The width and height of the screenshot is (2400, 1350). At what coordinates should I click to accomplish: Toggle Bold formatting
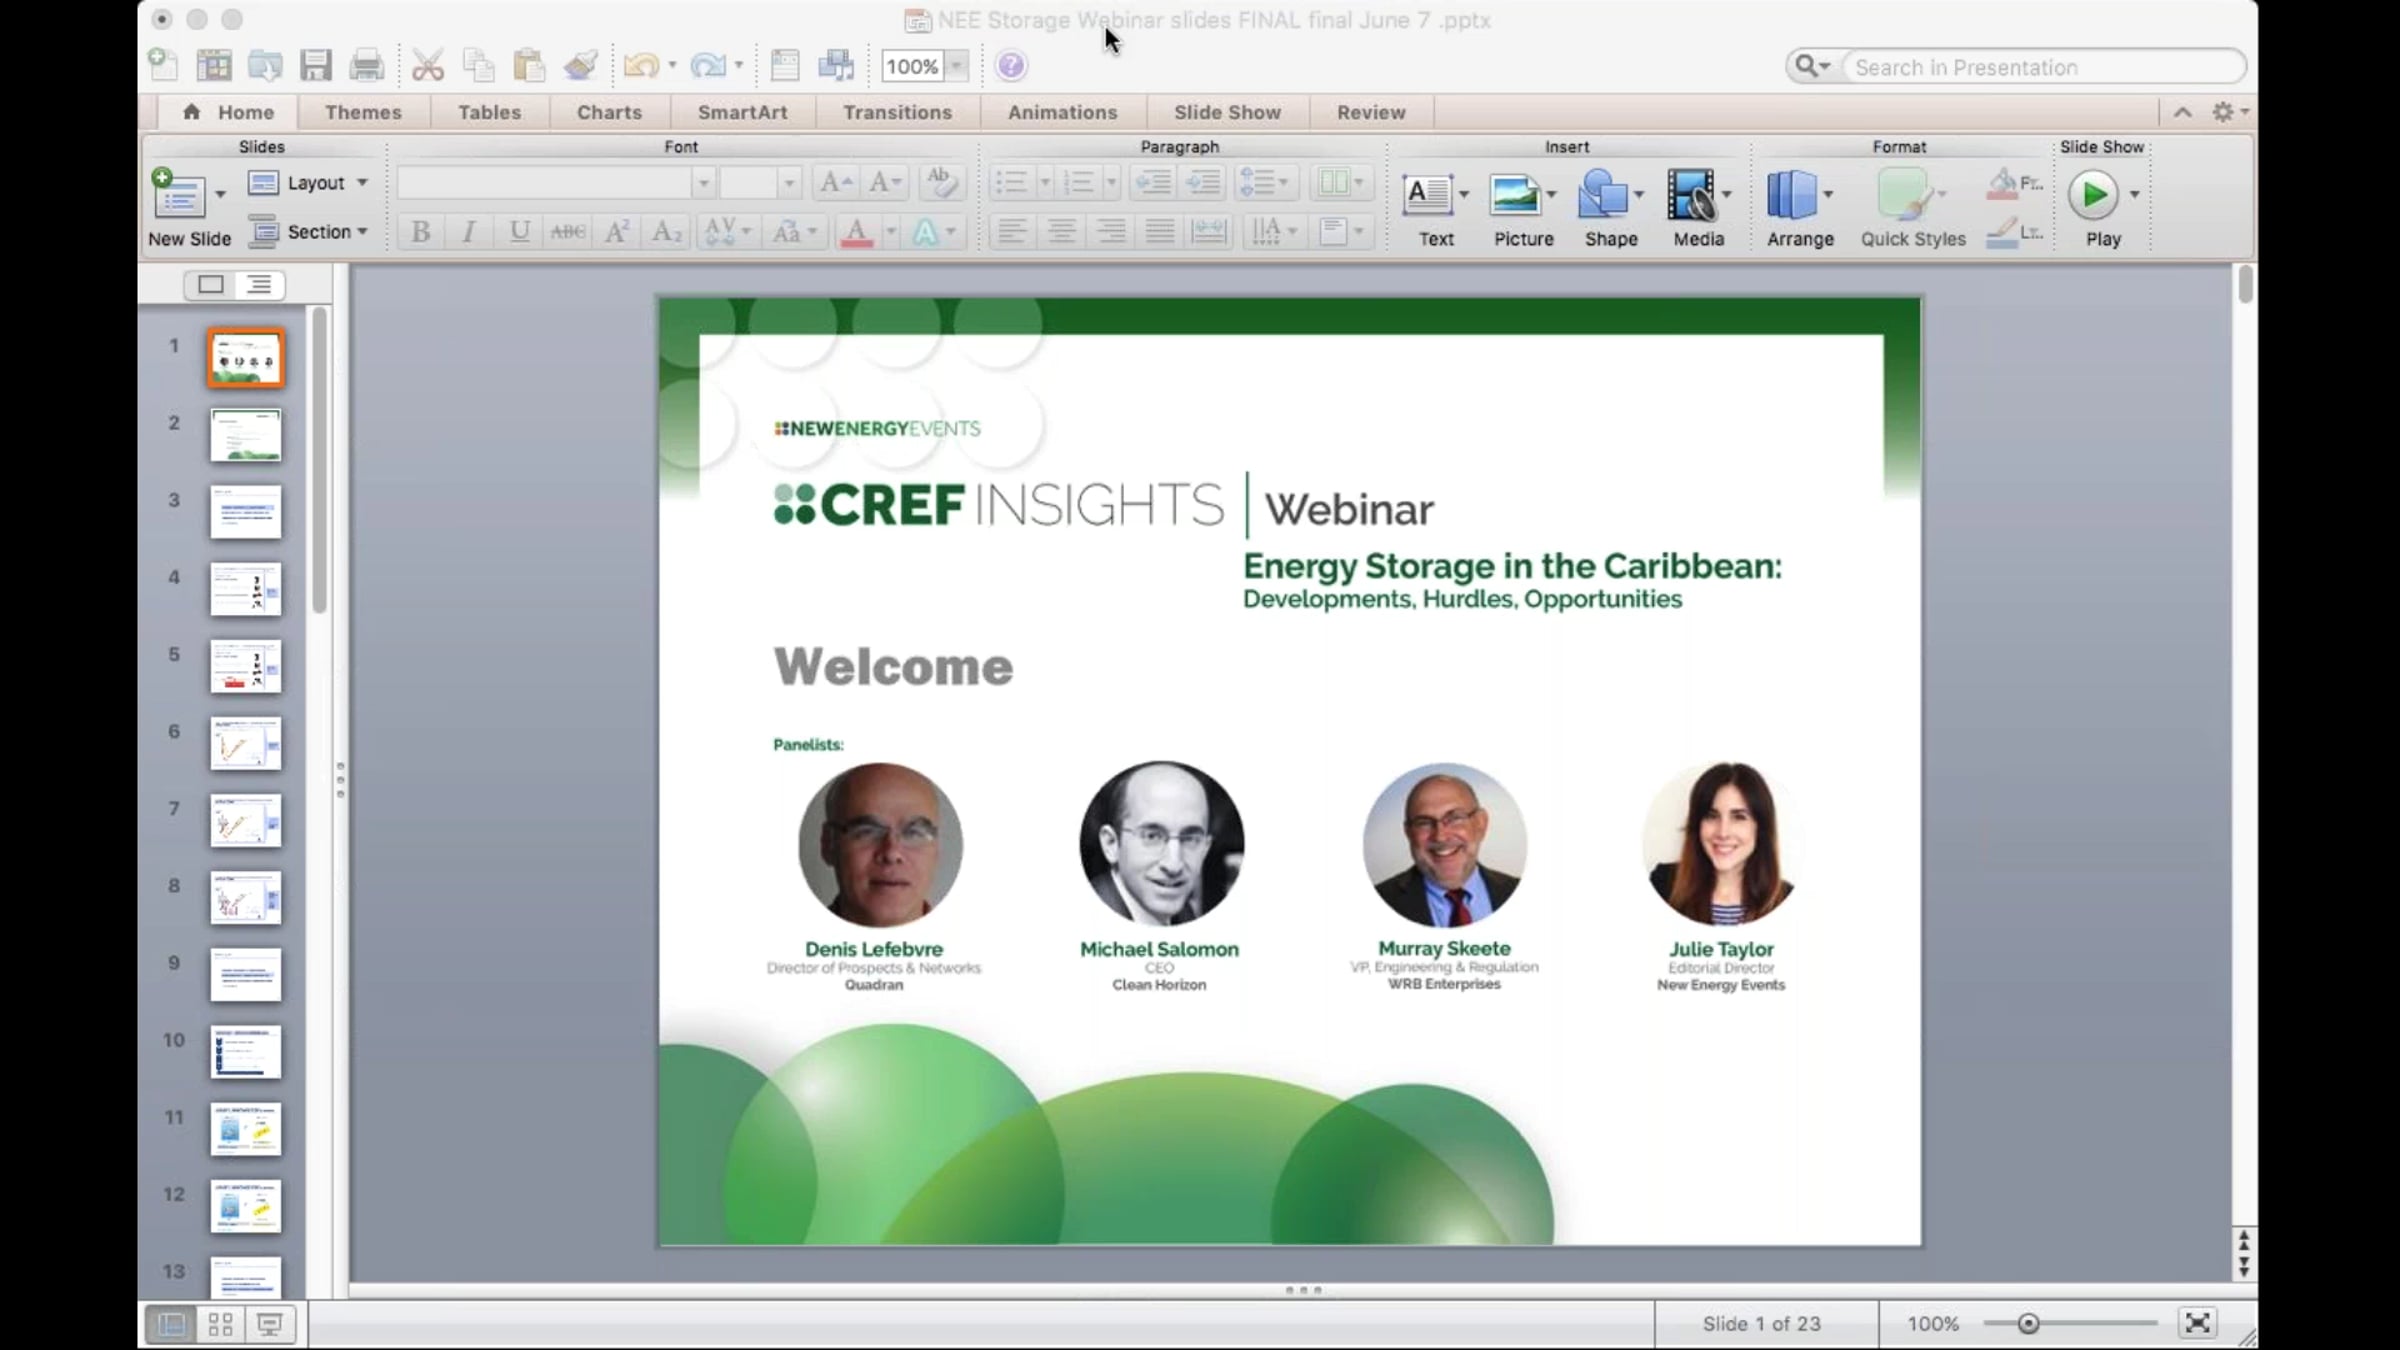(421, 232)
